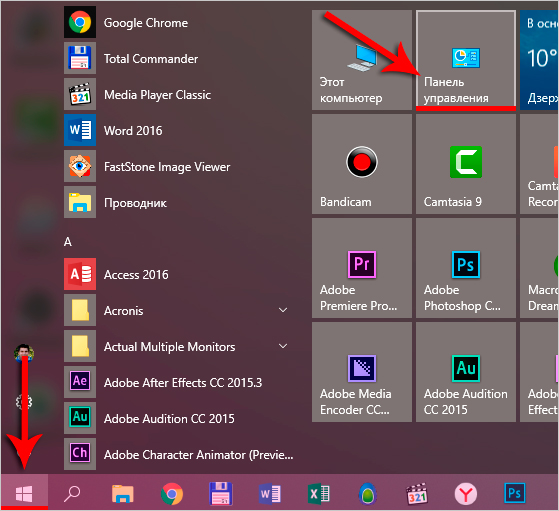
Task: Open the Этот компьютер tile
Action: click(x=362, y=60)
